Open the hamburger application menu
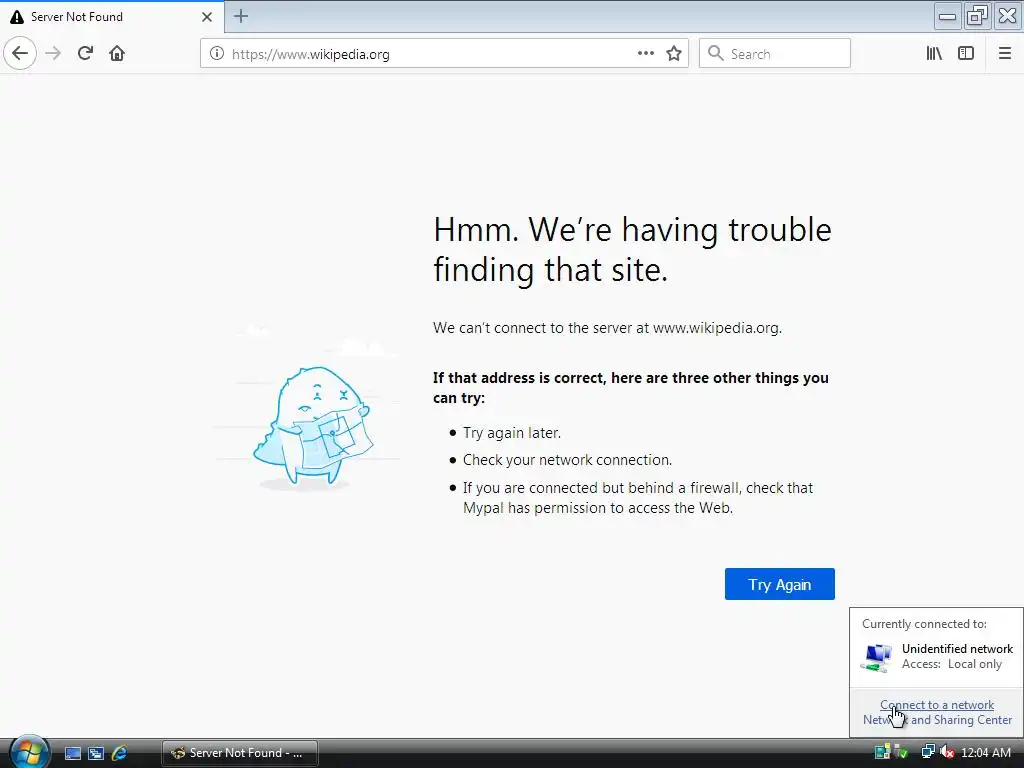 click(x=1004, y=54)
